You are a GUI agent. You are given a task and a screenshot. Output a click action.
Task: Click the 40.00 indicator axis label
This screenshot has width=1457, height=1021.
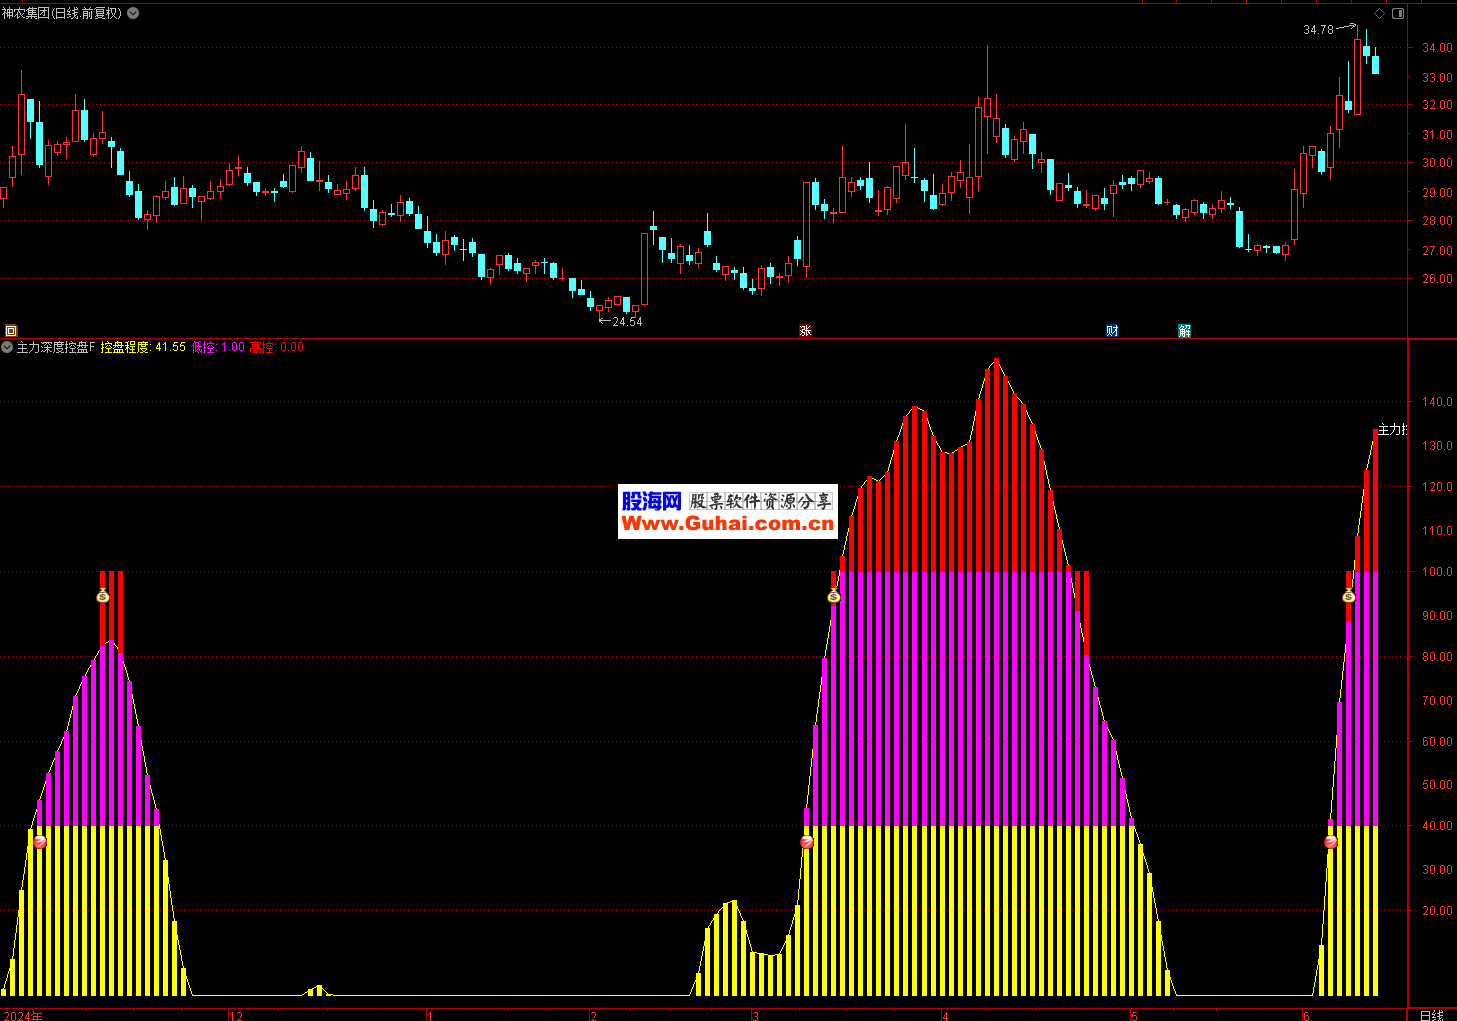[1437, 826]
